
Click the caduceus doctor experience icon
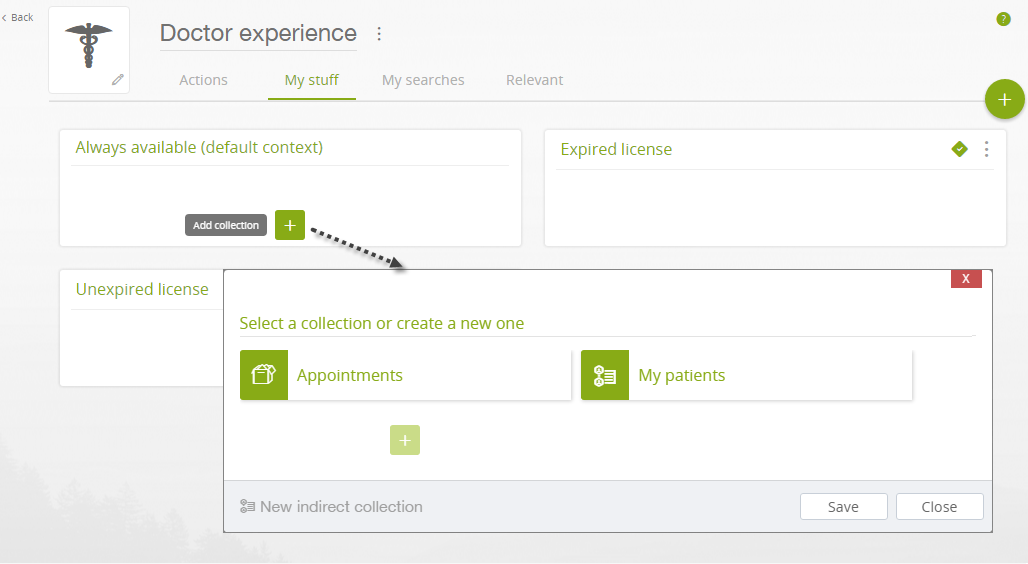click(89, 45)
